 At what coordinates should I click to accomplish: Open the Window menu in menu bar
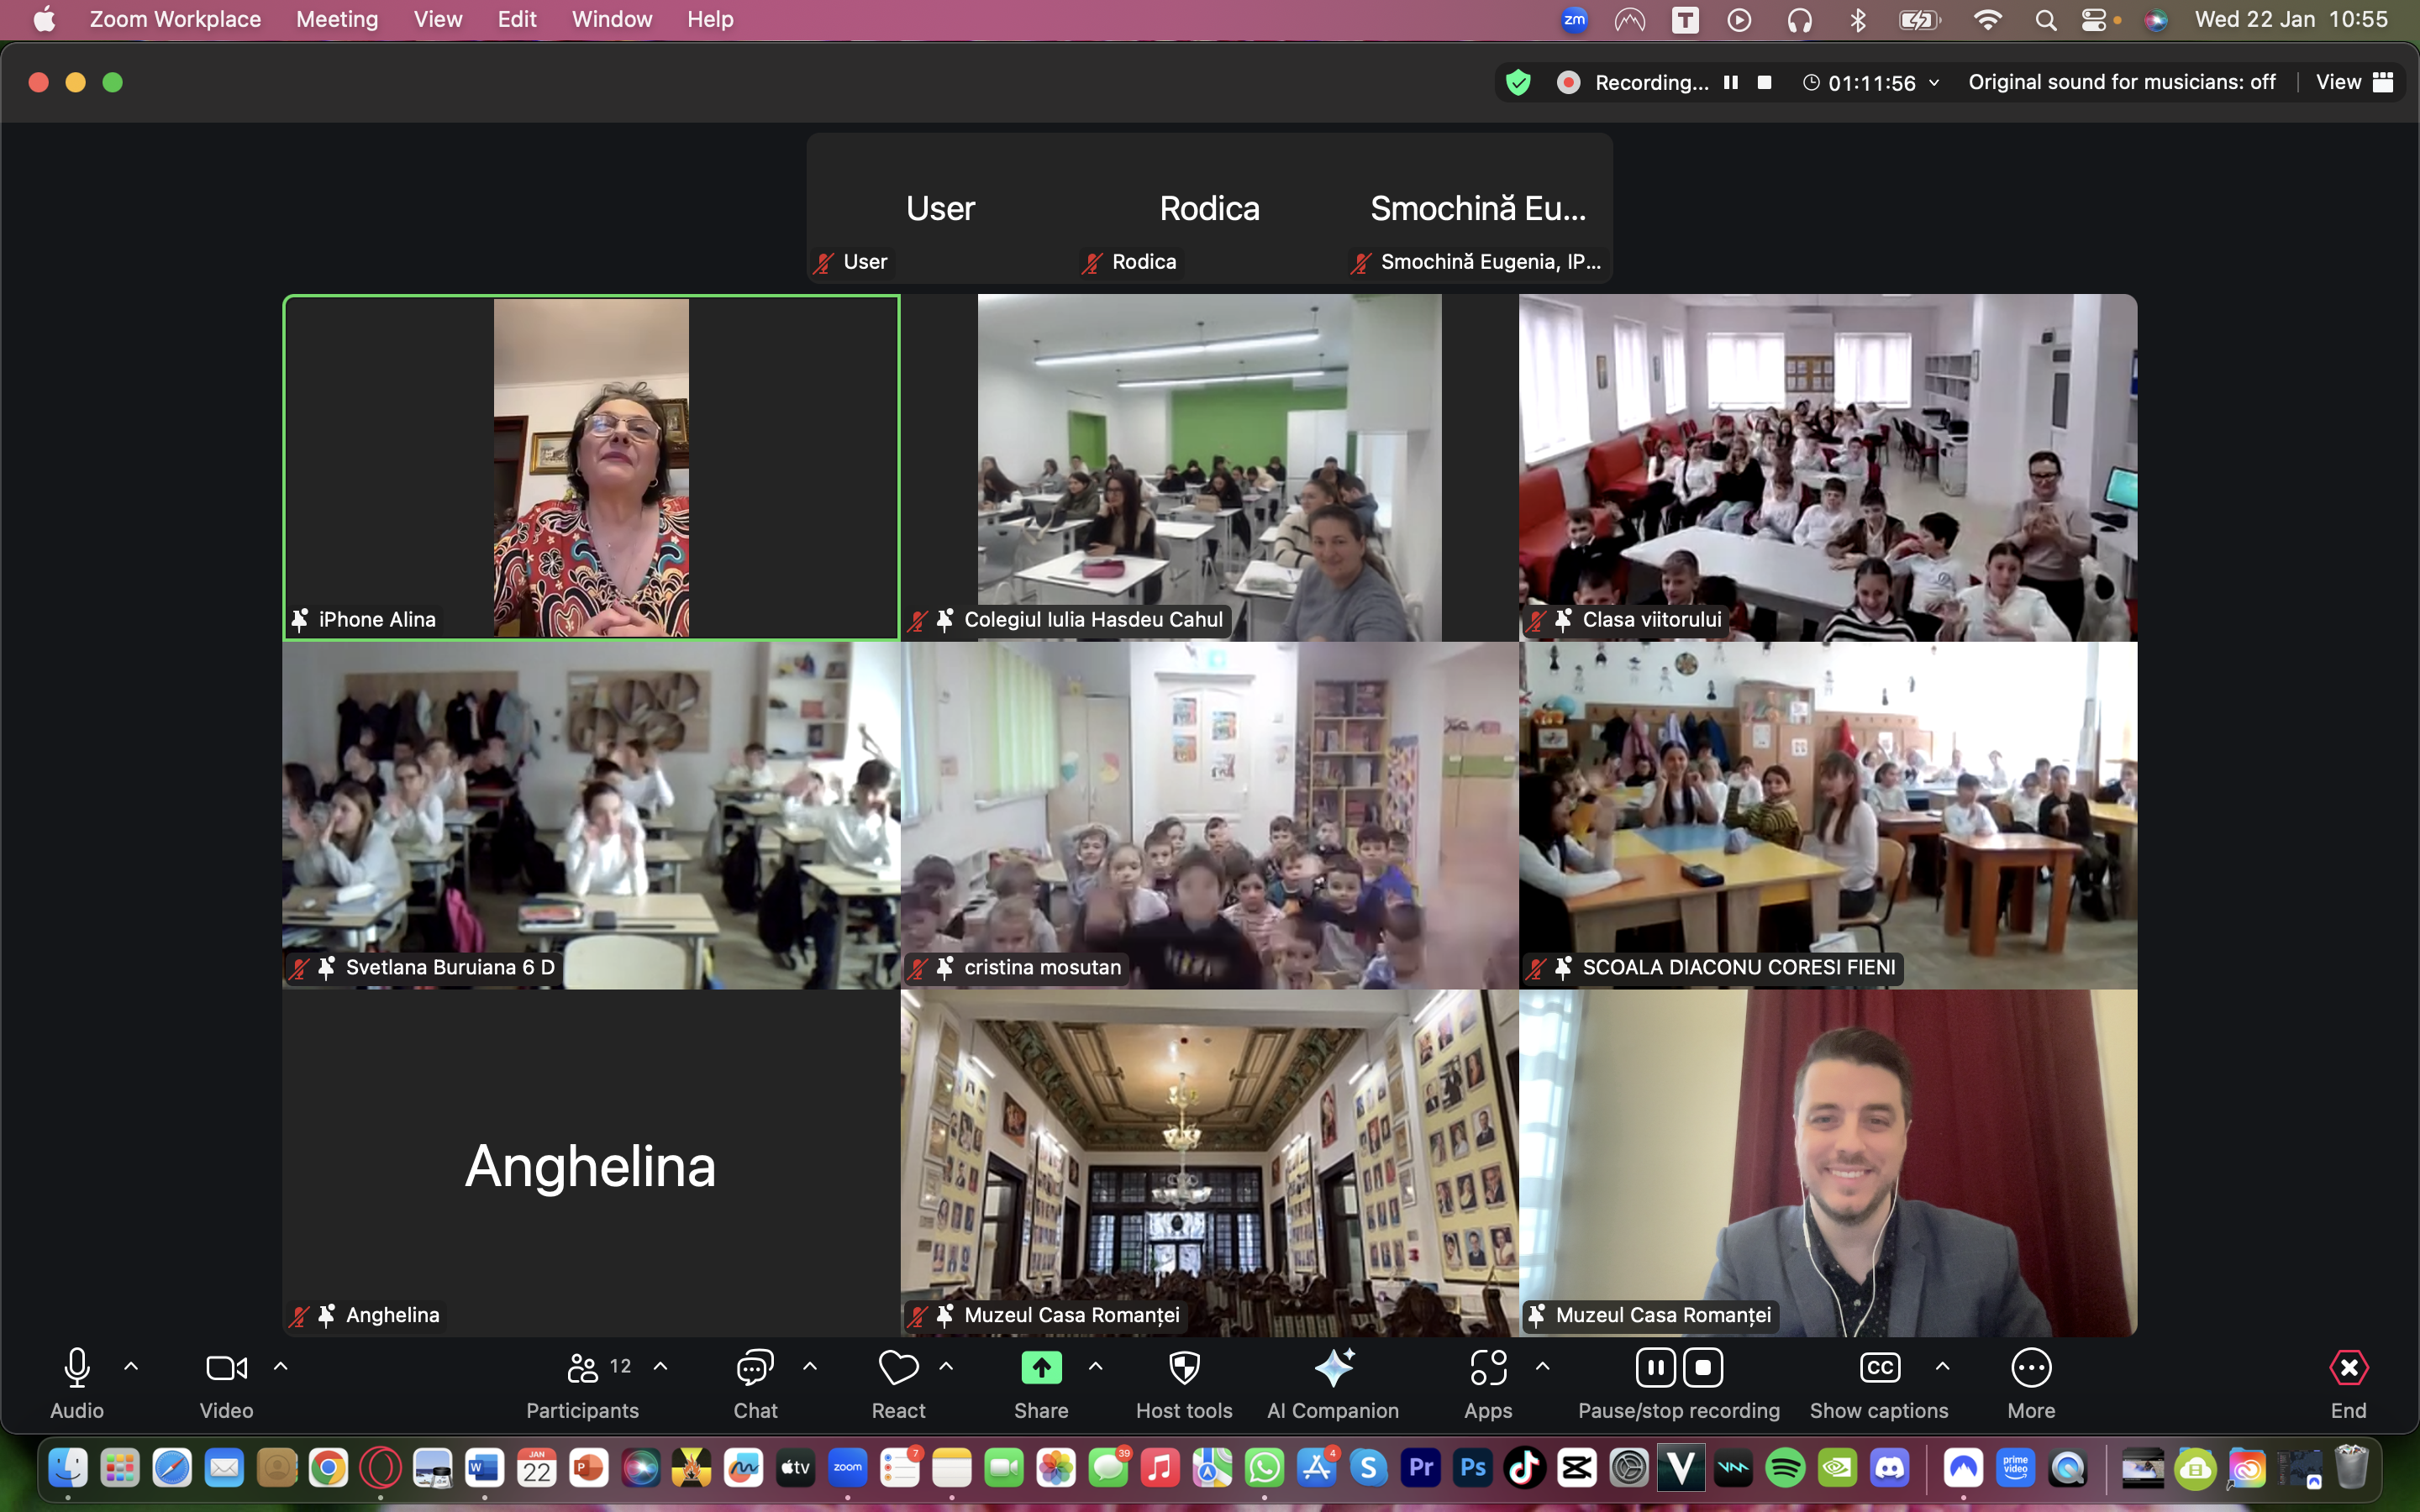click(x=611, y=19)
